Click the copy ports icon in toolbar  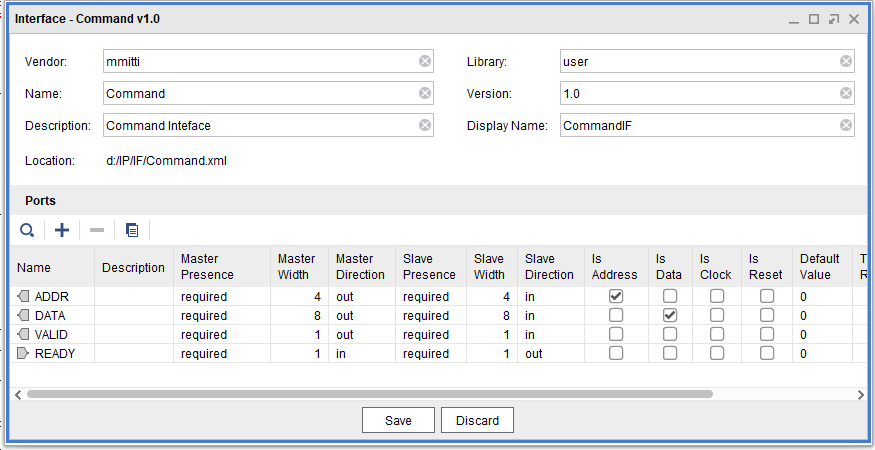tap(132, 230)
